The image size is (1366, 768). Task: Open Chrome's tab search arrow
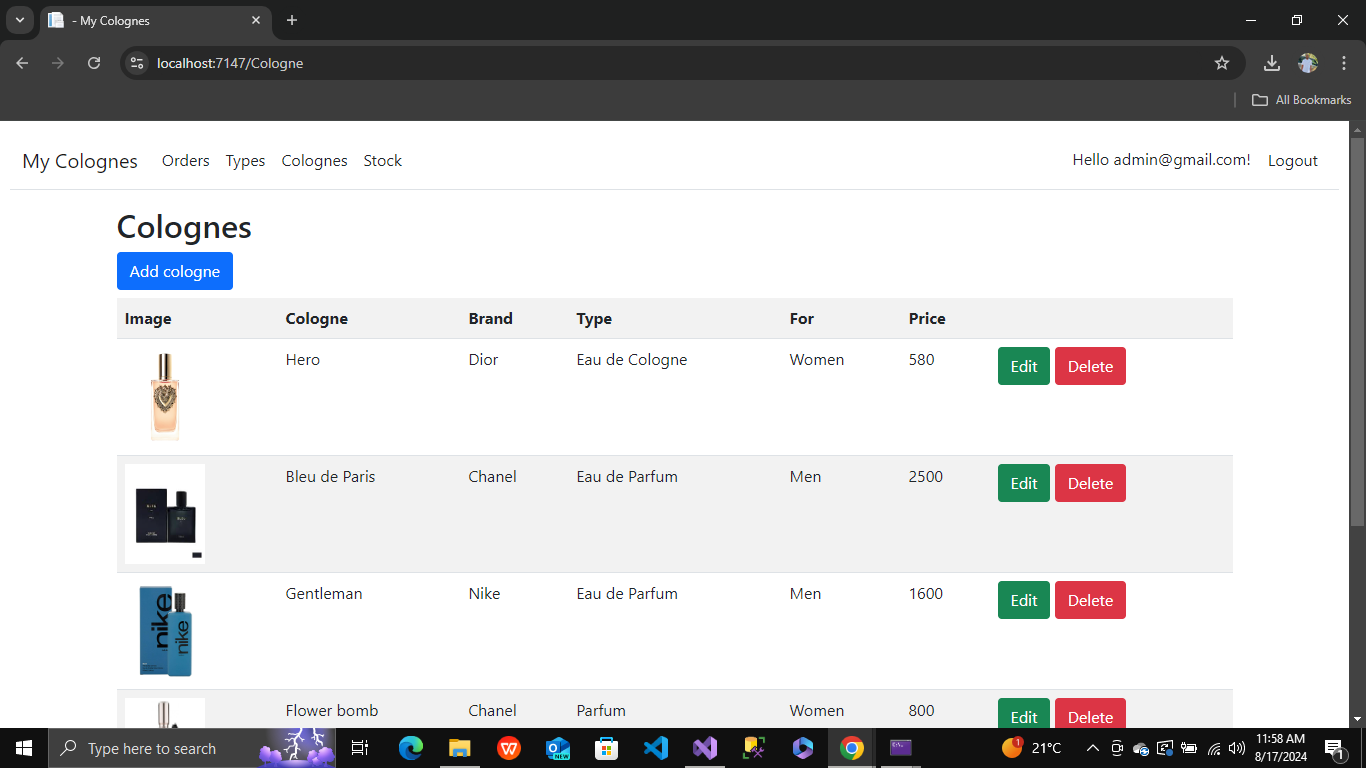[x=20, y=20]
